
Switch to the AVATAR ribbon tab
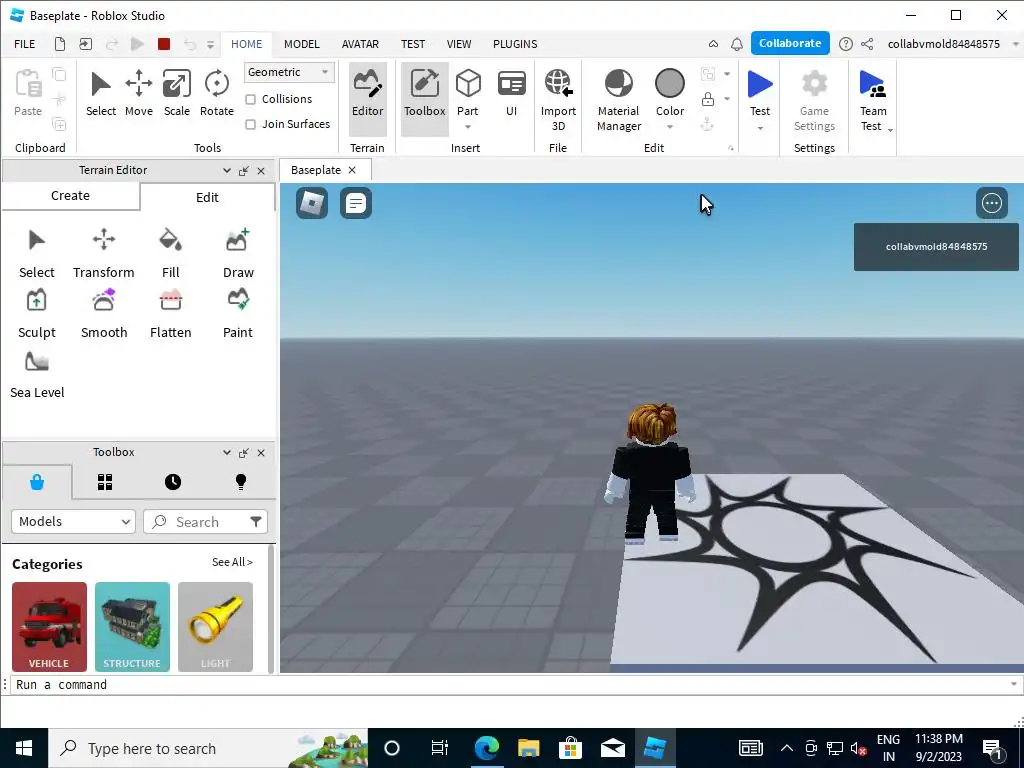(360, 44)
